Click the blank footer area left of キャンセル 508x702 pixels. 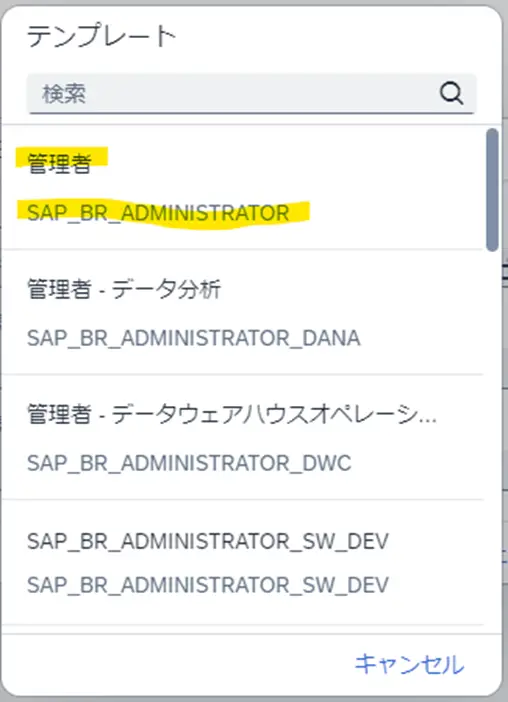[x=175, y=664]
